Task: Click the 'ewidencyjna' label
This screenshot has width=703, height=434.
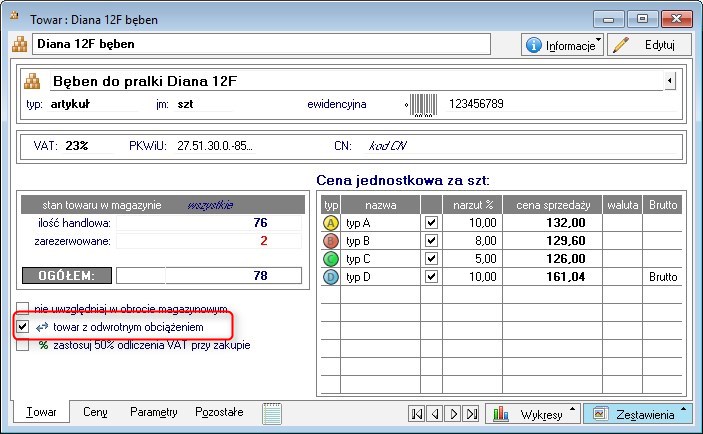Action: [337, 104]
